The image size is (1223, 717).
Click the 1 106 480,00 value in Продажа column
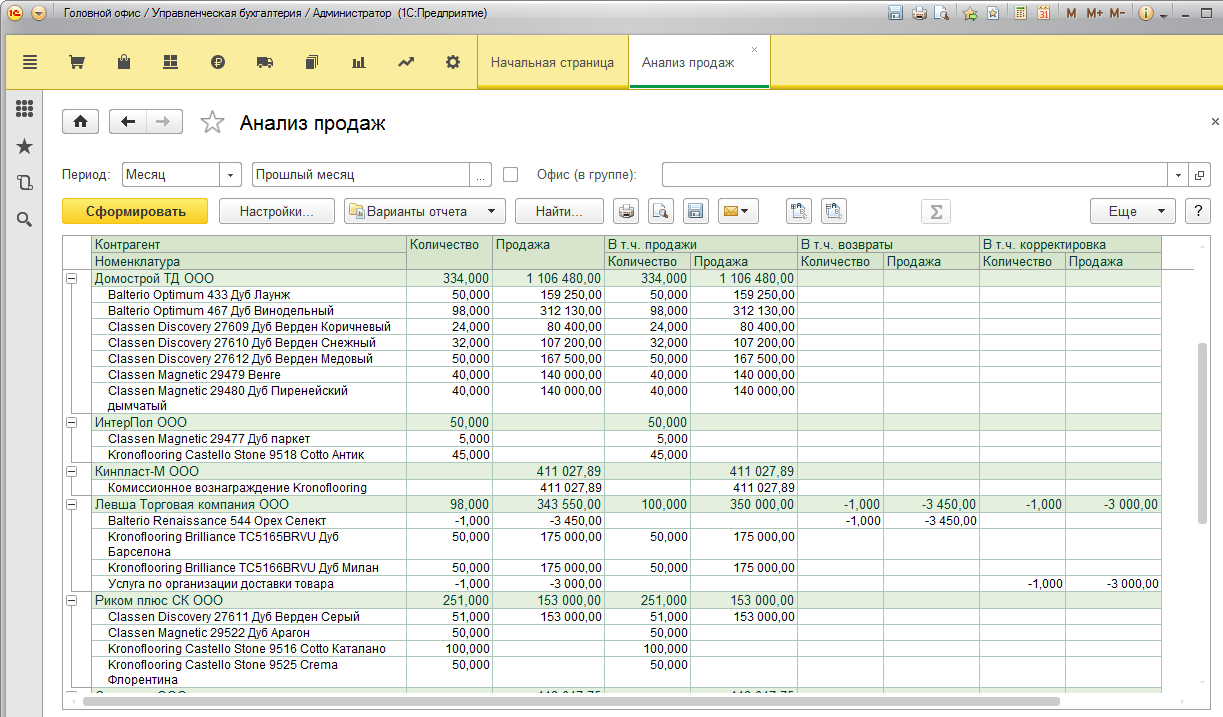pyautogui.click(x=563, y=279)
